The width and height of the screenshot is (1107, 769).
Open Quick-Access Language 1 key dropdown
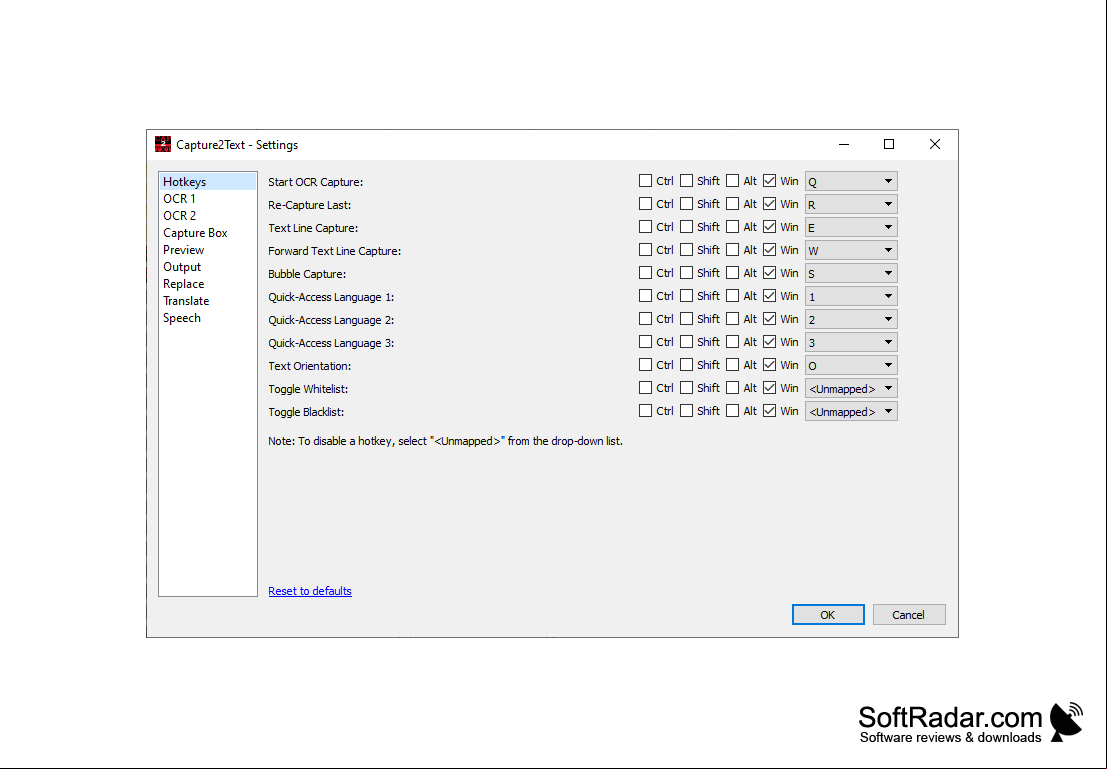pos(851,297)
